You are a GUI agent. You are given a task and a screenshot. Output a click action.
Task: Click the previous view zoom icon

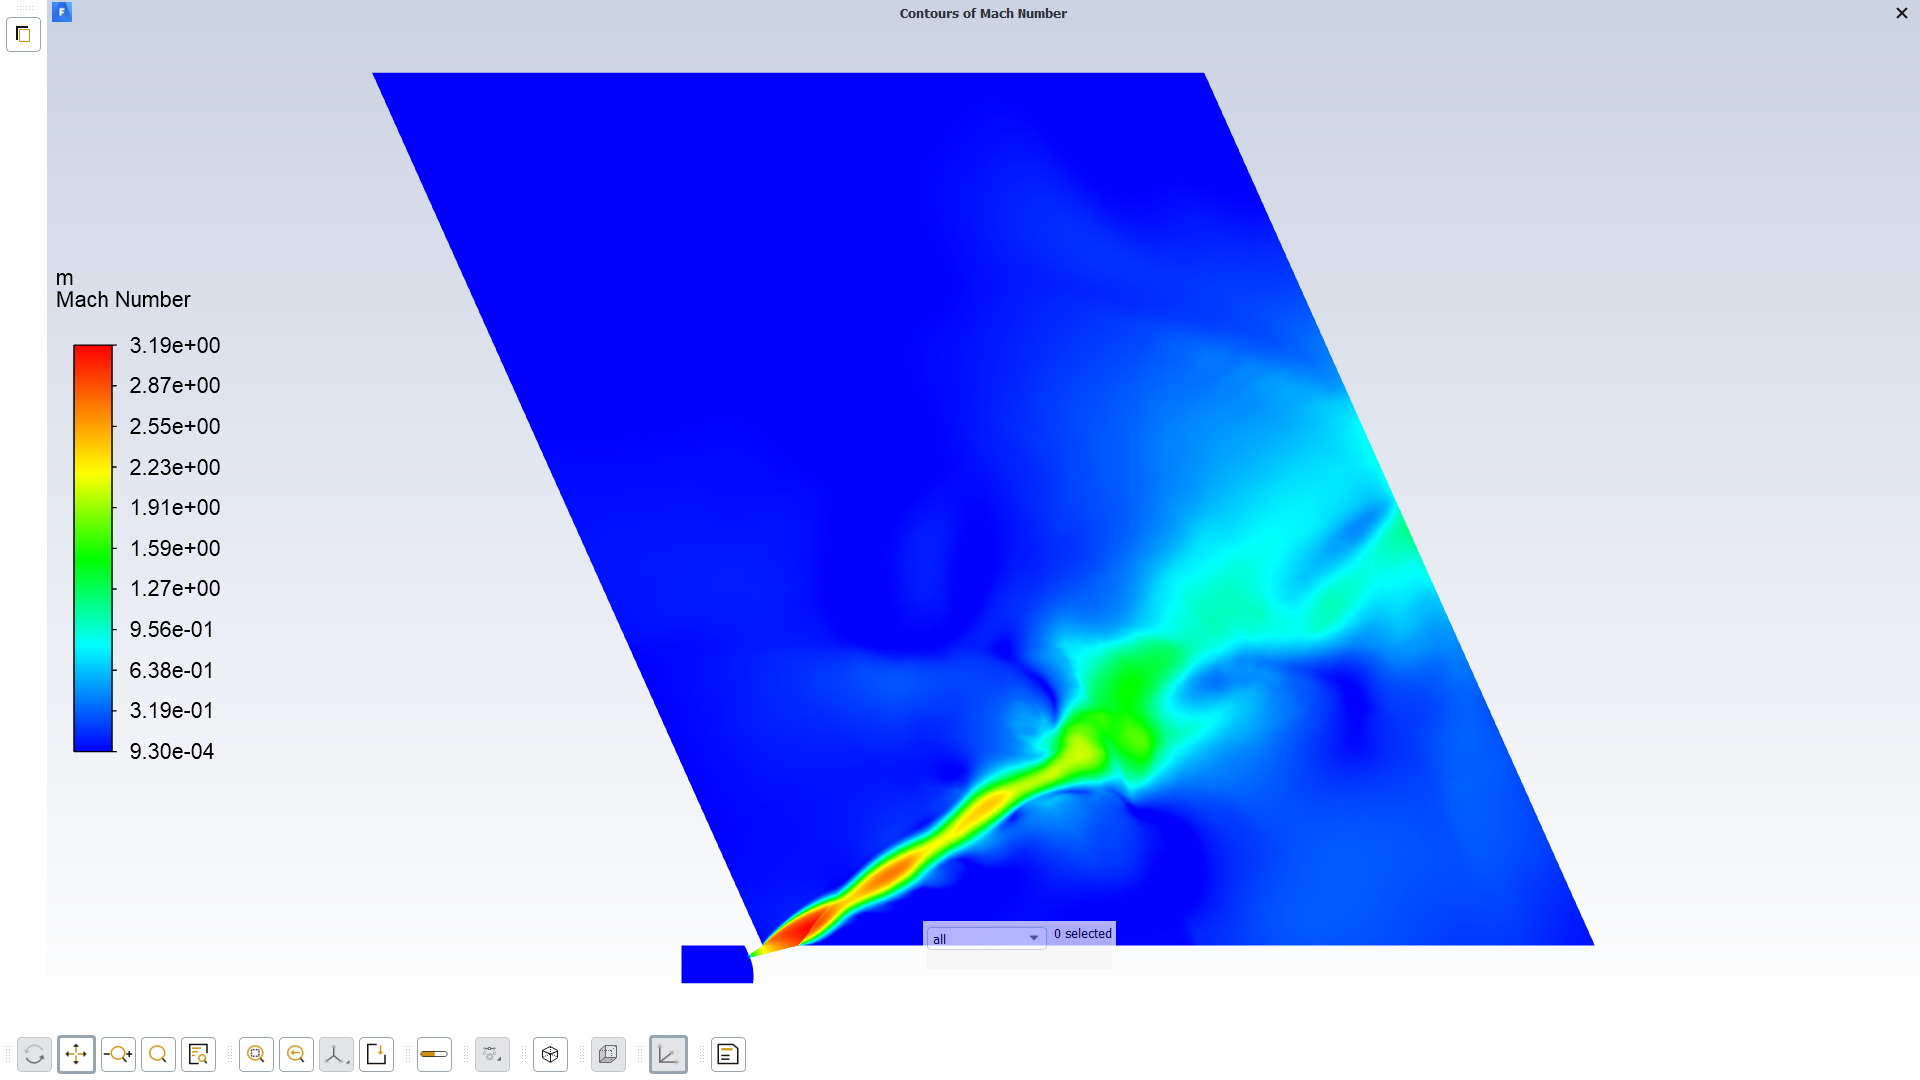tap(296, 1054)
